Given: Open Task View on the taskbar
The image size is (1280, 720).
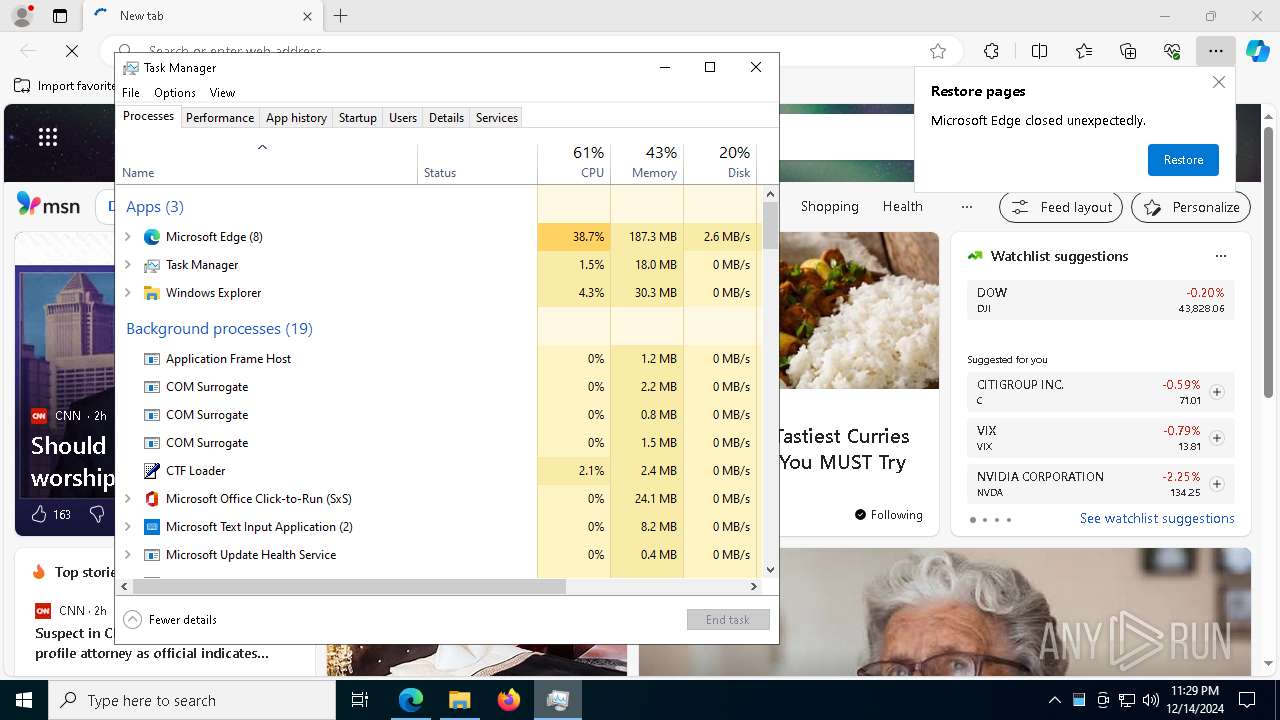Looking at the screenshot, I should (x=360, y=700).
